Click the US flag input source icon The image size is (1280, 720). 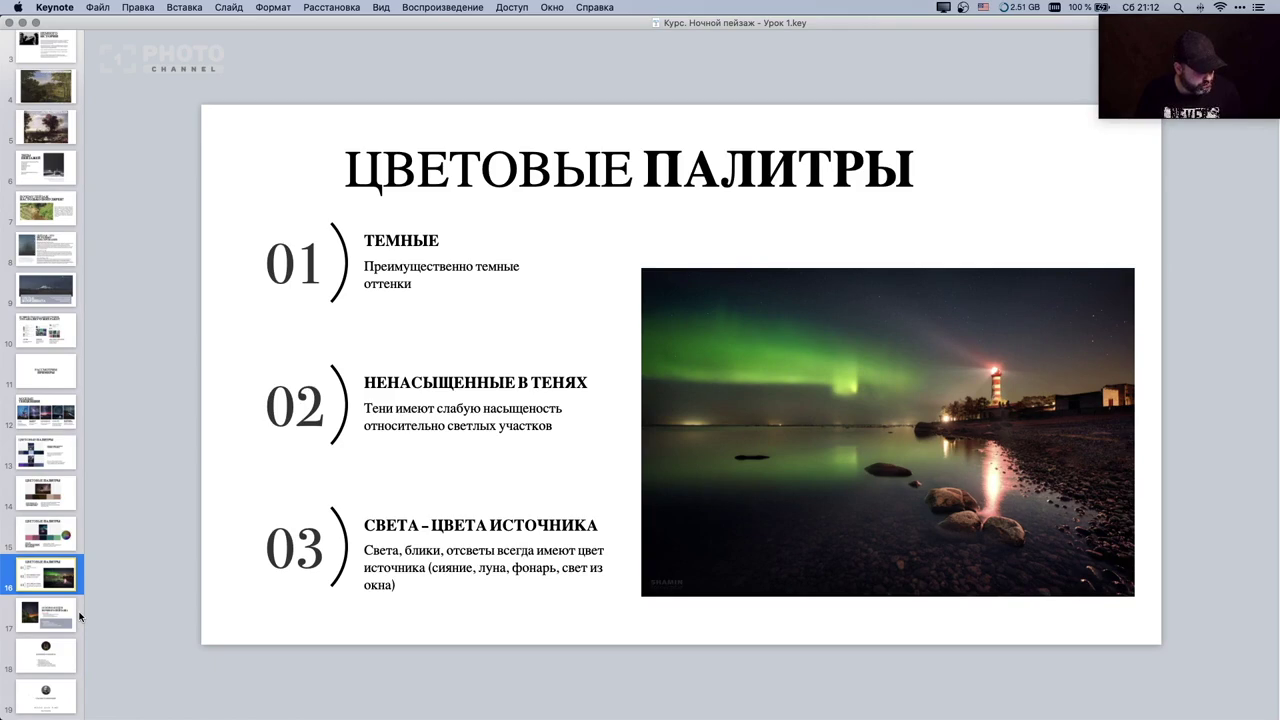pyautogui.click(x=983, y=7)
